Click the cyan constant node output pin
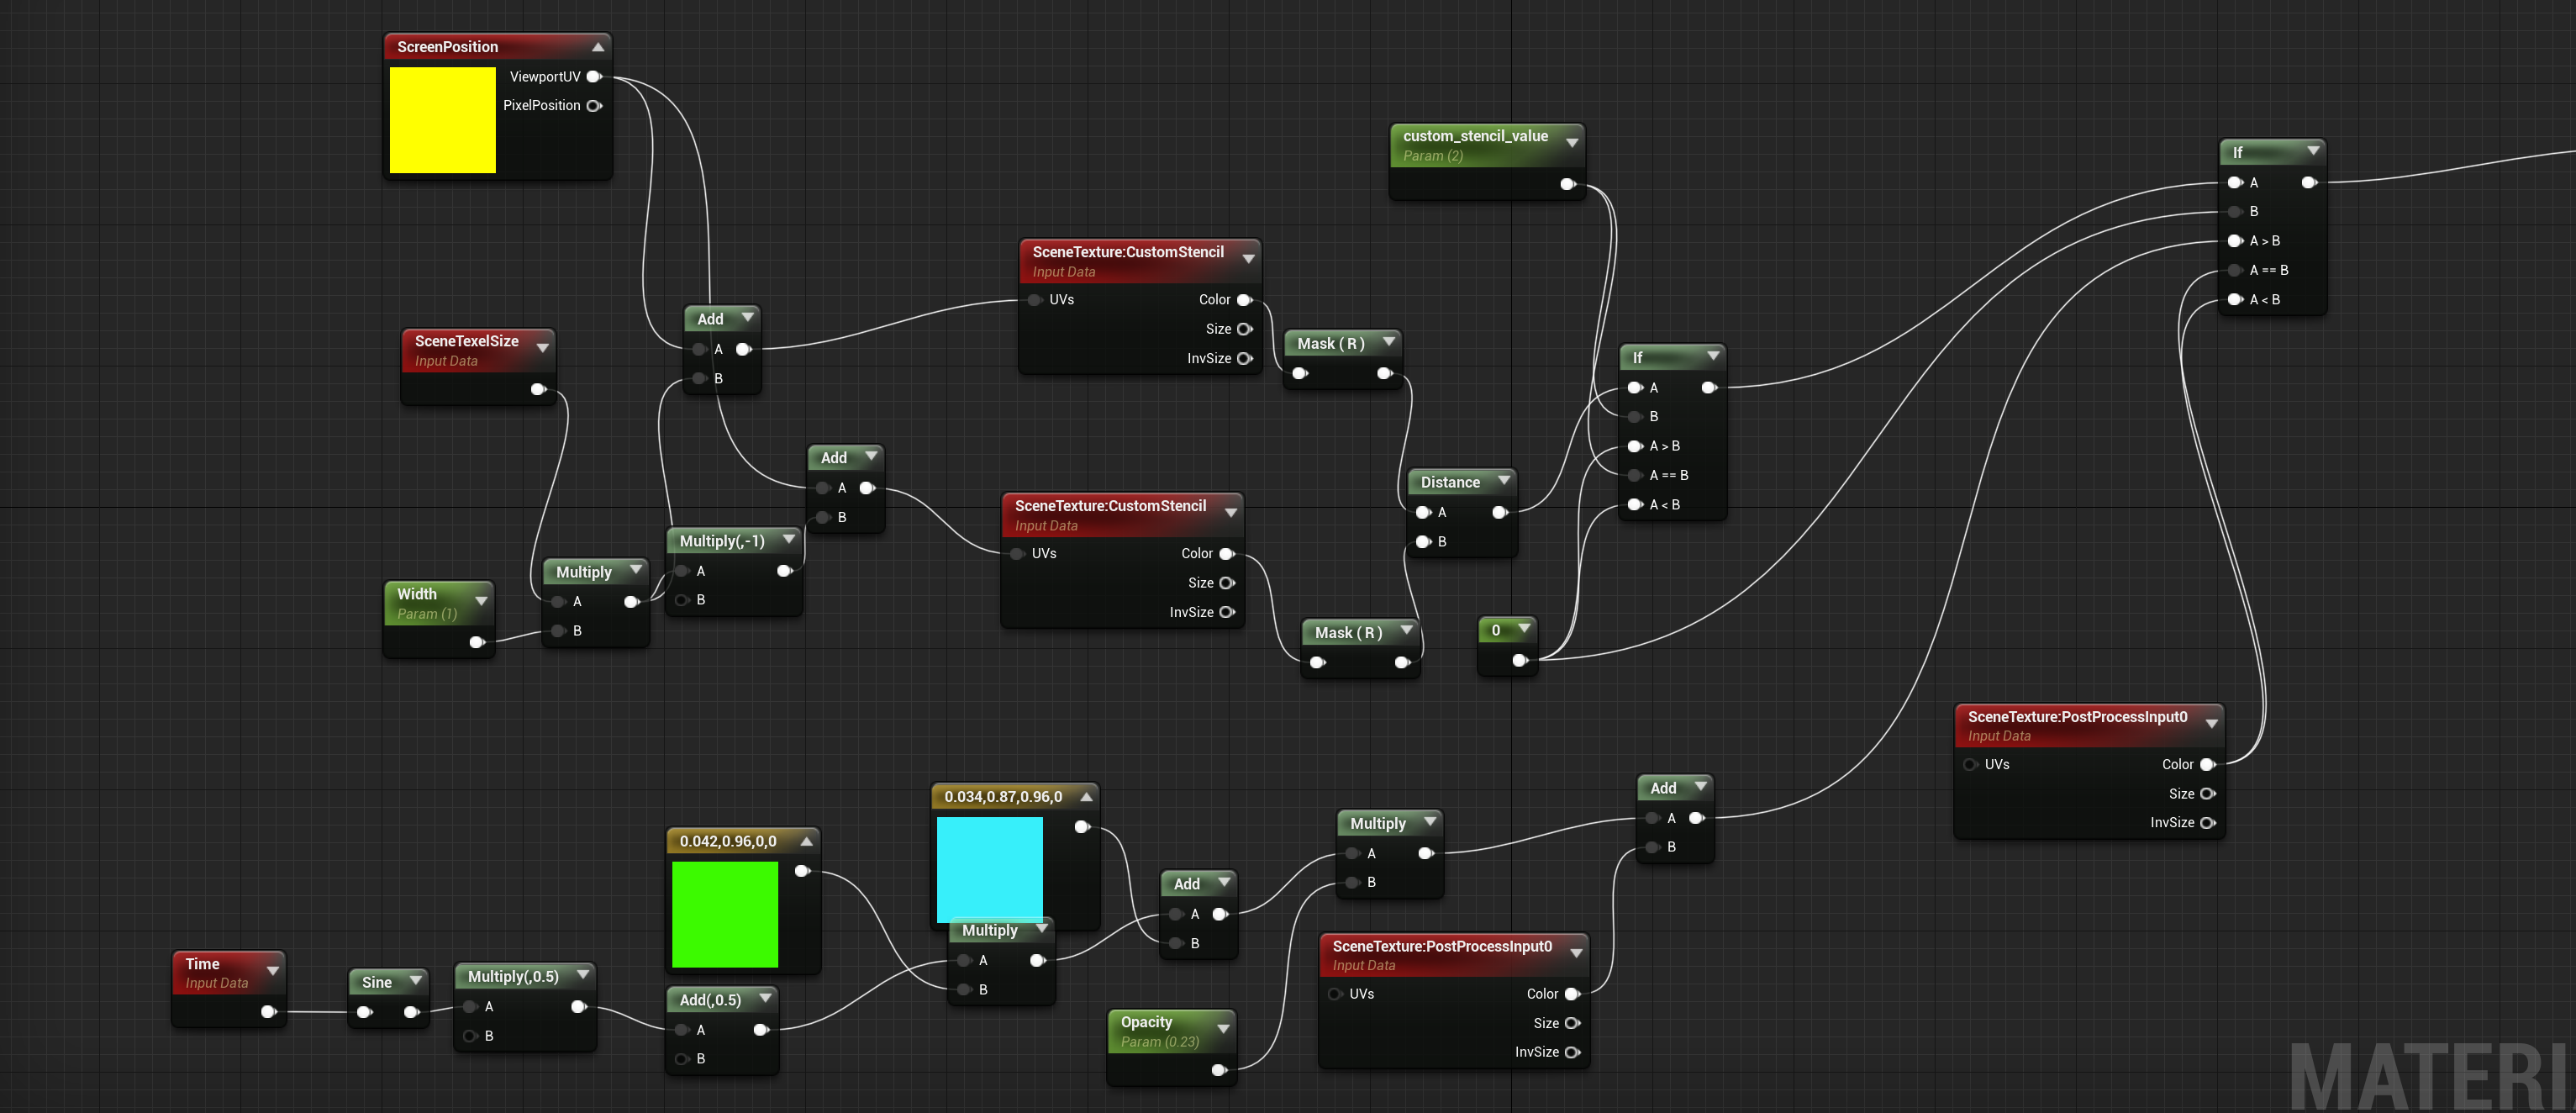Viewport: 2576px width, 1113px height. click(1082, 827)
